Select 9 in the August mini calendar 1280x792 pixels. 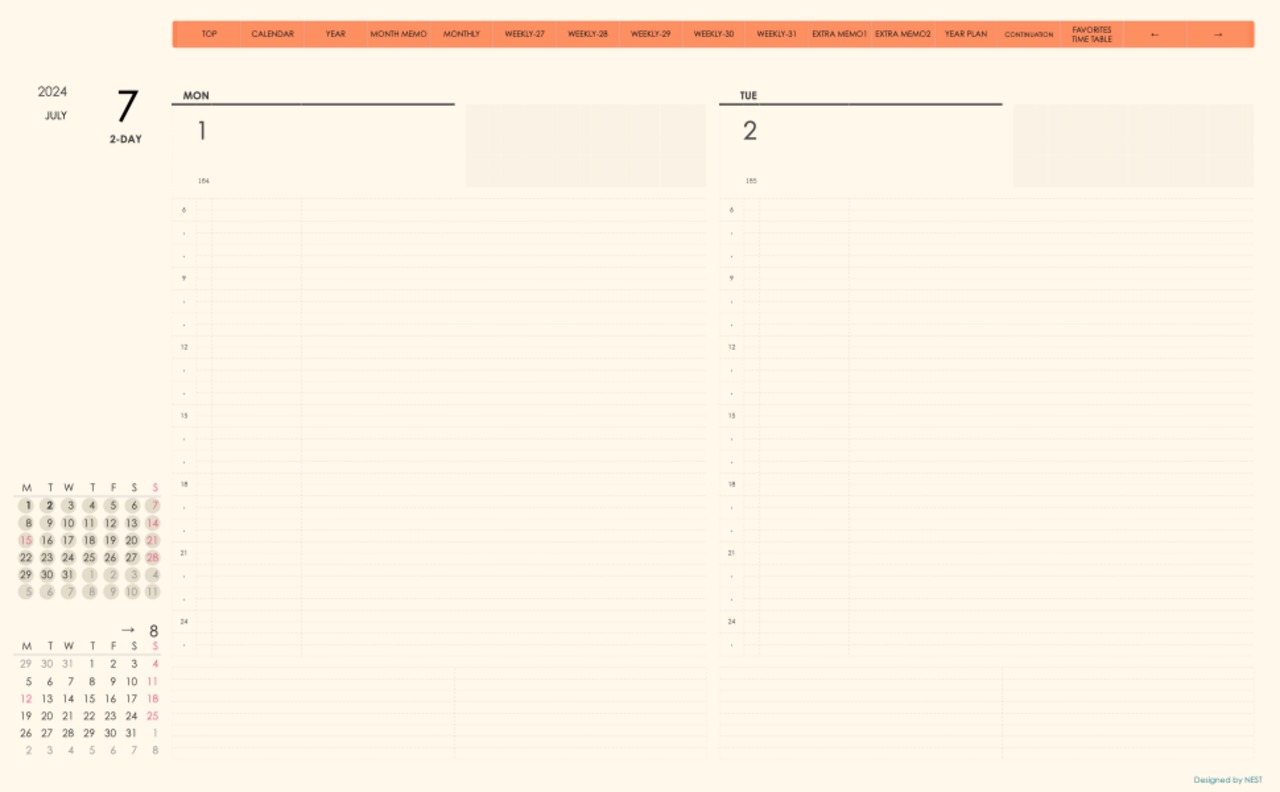pyautogui.click(x=112, y=681)
